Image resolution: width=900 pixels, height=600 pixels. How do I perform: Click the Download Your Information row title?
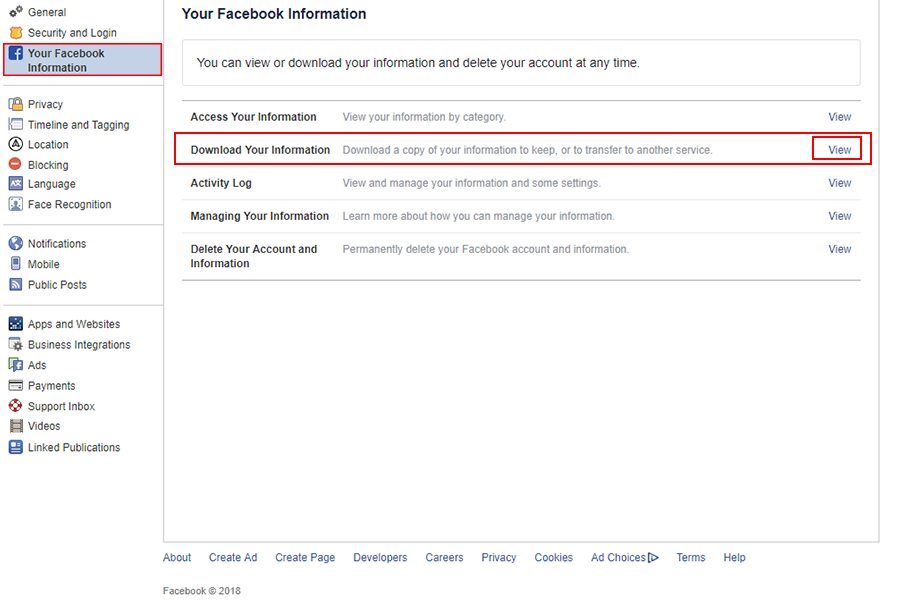coord(260,150)
